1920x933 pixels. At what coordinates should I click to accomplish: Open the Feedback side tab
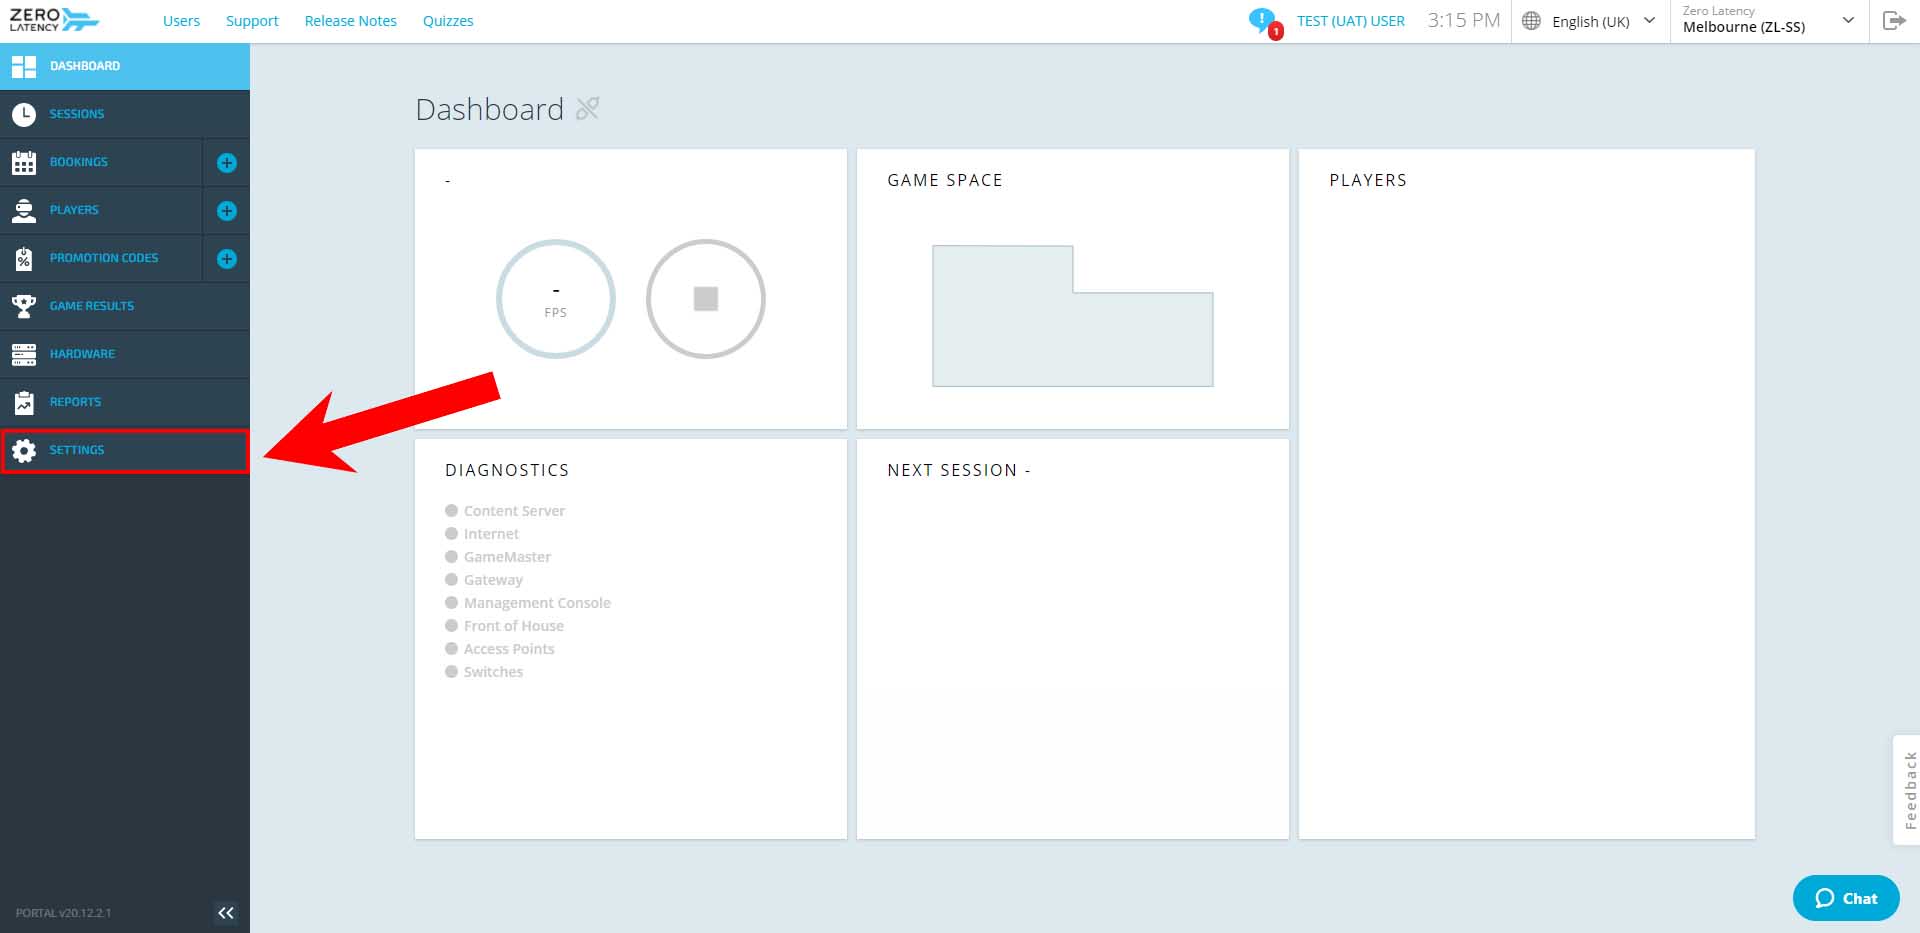pyautogui.click(x=1908, y=790)
